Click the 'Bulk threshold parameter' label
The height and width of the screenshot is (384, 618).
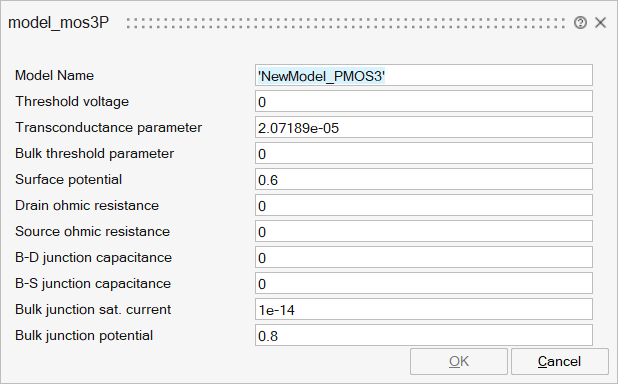coord(94,154)
